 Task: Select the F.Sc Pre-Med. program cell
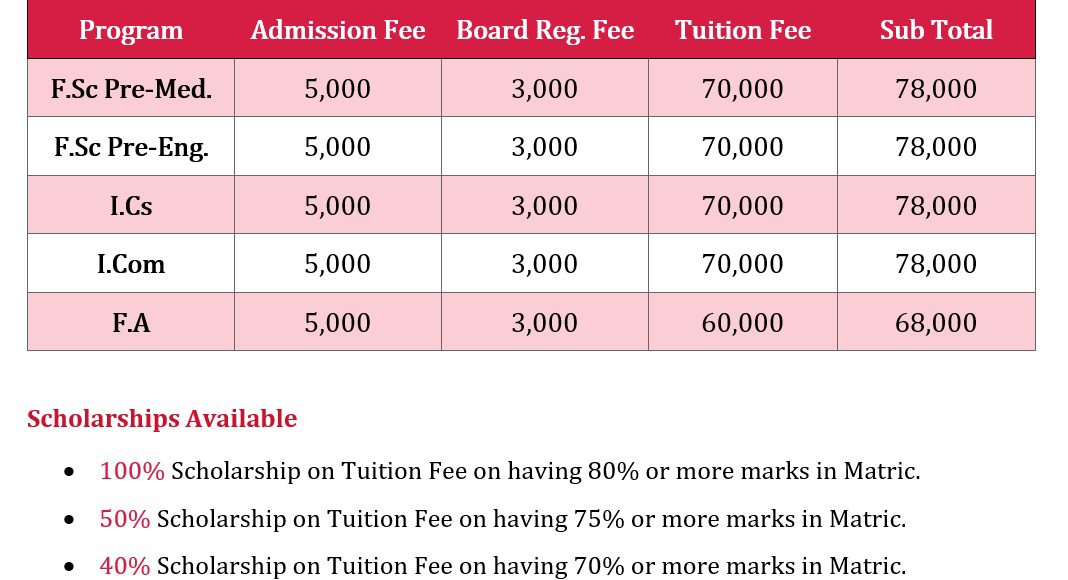[131, 89]
